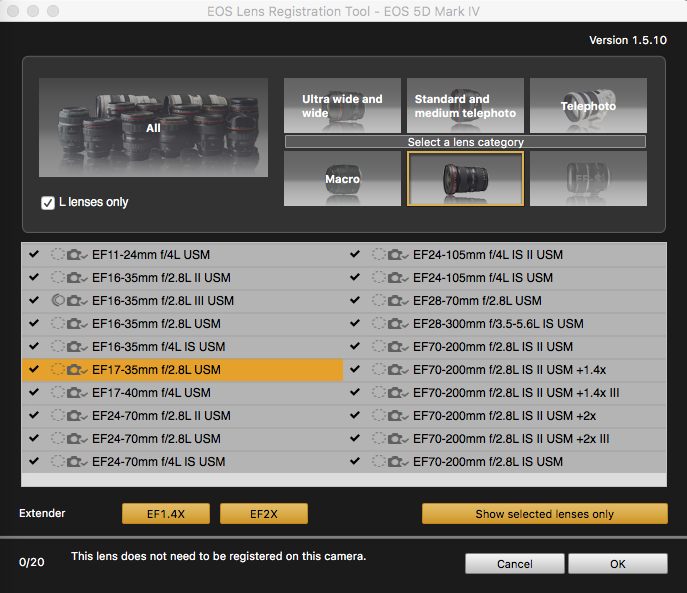Select lens EF24-105mm f/4L IS USM text
This screenshot has height=593, width=687.
click(483, 278)
